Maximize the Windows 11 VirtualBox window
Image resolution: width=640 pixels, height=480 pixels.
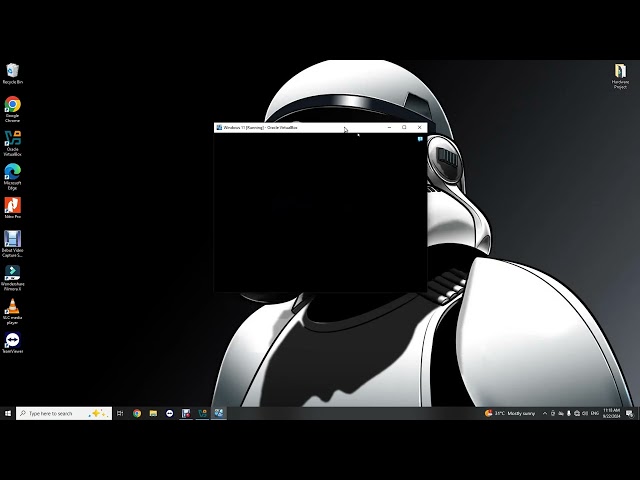404,127
